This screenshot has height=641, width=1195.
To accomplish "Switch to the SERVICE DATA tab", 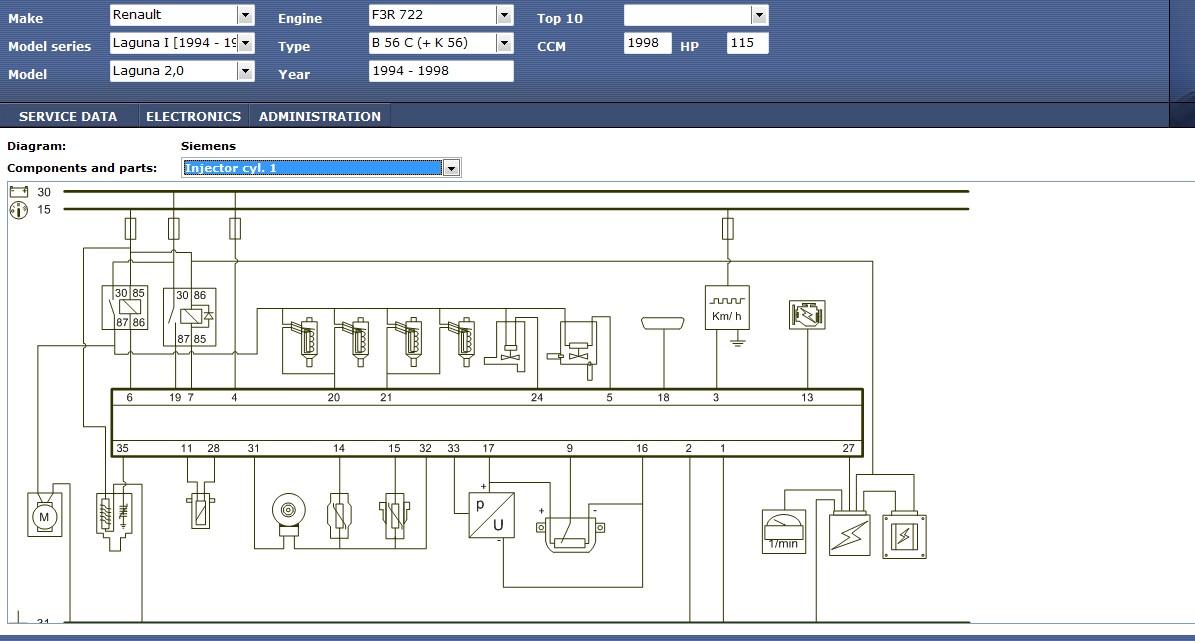I will [68, 116].
